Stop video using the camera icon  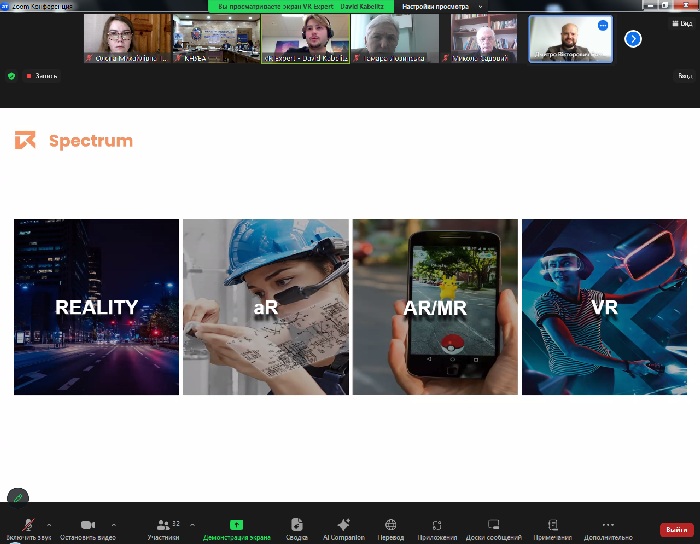pos(87,525)
